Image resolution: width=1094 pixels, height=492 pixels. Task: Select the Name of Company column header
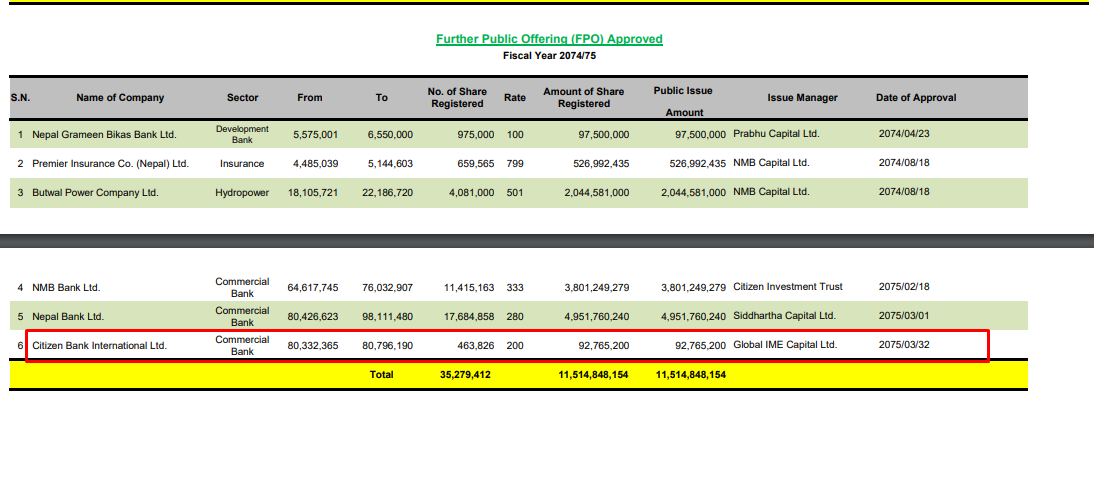pos(120,98)
